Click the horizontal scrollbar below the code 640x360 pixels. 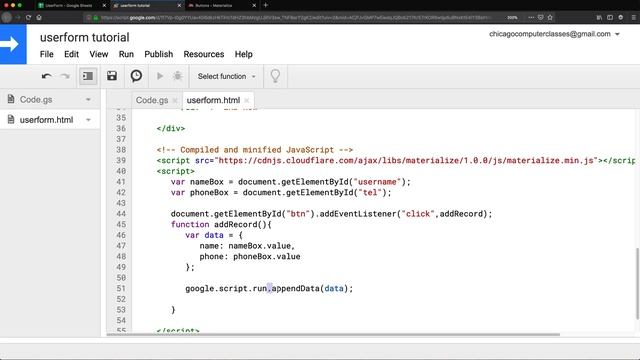[333, 335]
